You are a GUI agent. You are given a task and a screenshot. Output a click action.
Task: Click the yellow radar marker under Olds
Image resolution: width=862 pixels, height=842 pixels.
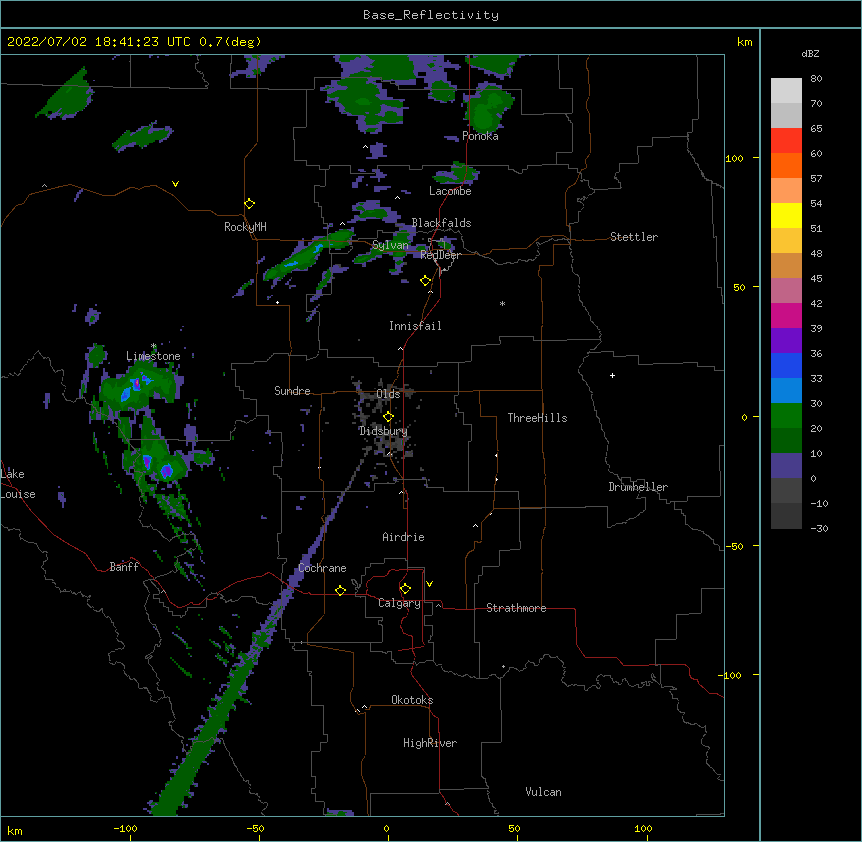click(x=388, y=416)
